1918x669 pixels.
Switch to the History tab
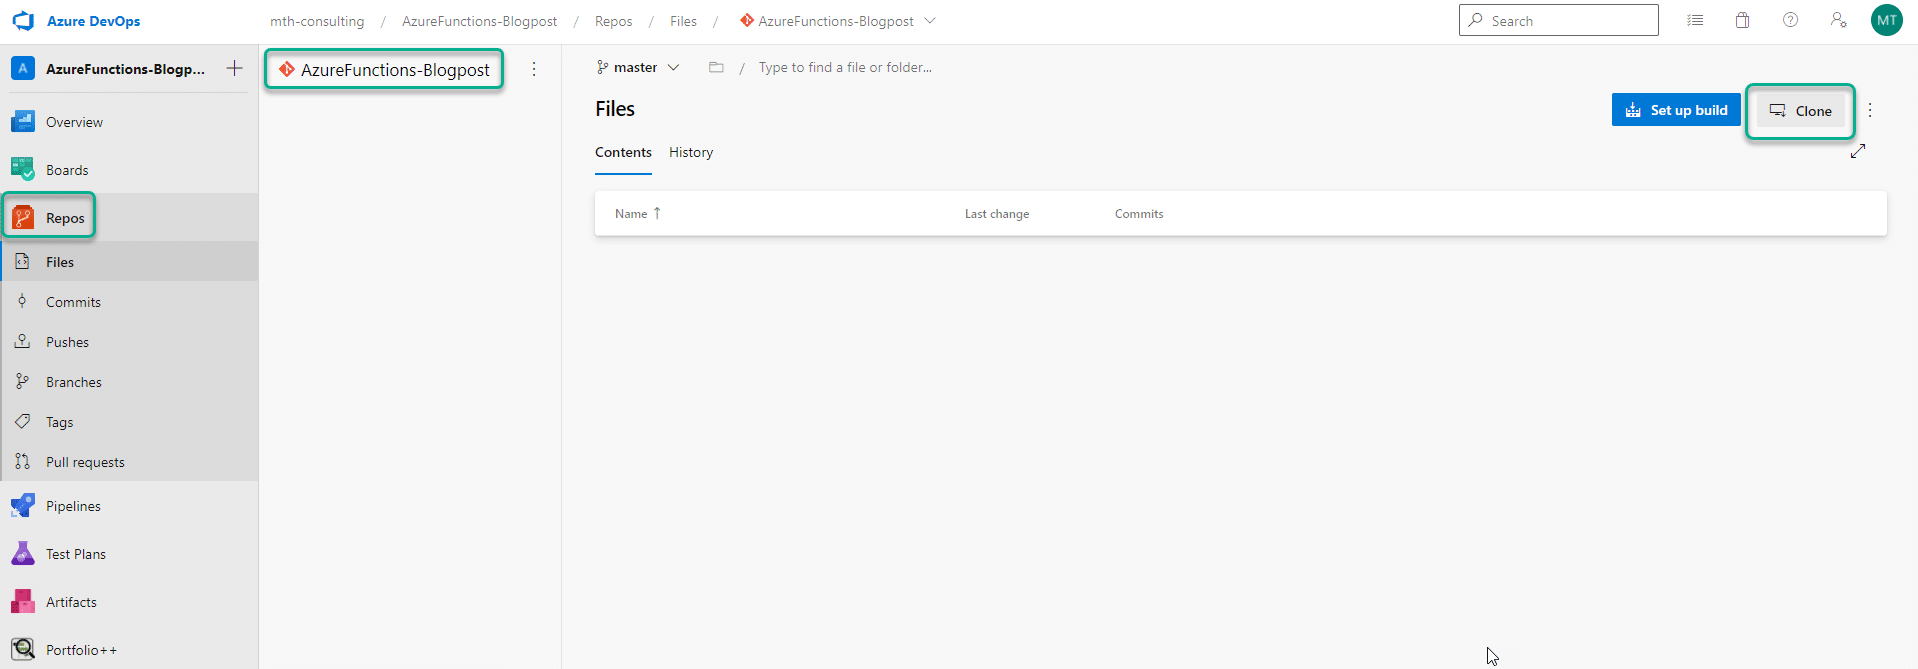691,152
